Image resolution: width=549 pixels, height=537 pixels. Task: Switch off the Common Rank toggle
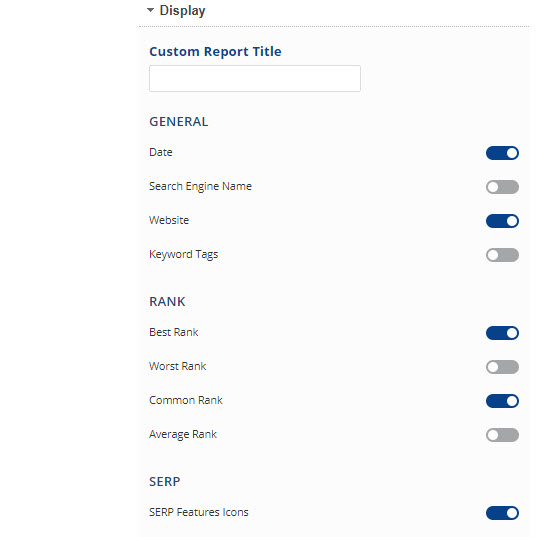(x=502, y=401)
